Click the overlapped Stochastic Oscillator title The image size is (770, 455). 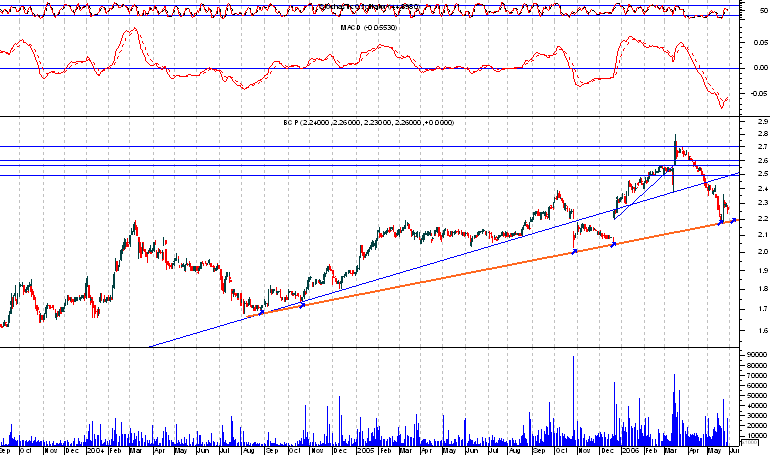(369, 6)
